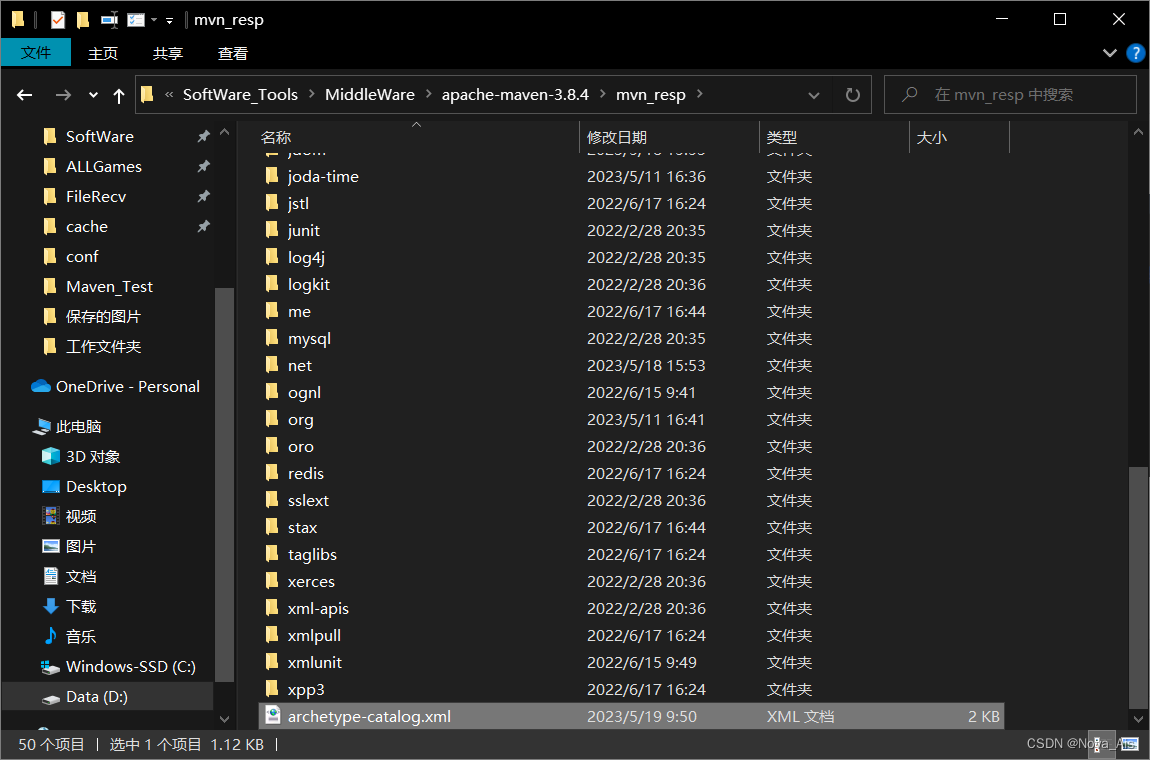Click the Properties quick access icon
1150x760 pixels.
(58, 20)
